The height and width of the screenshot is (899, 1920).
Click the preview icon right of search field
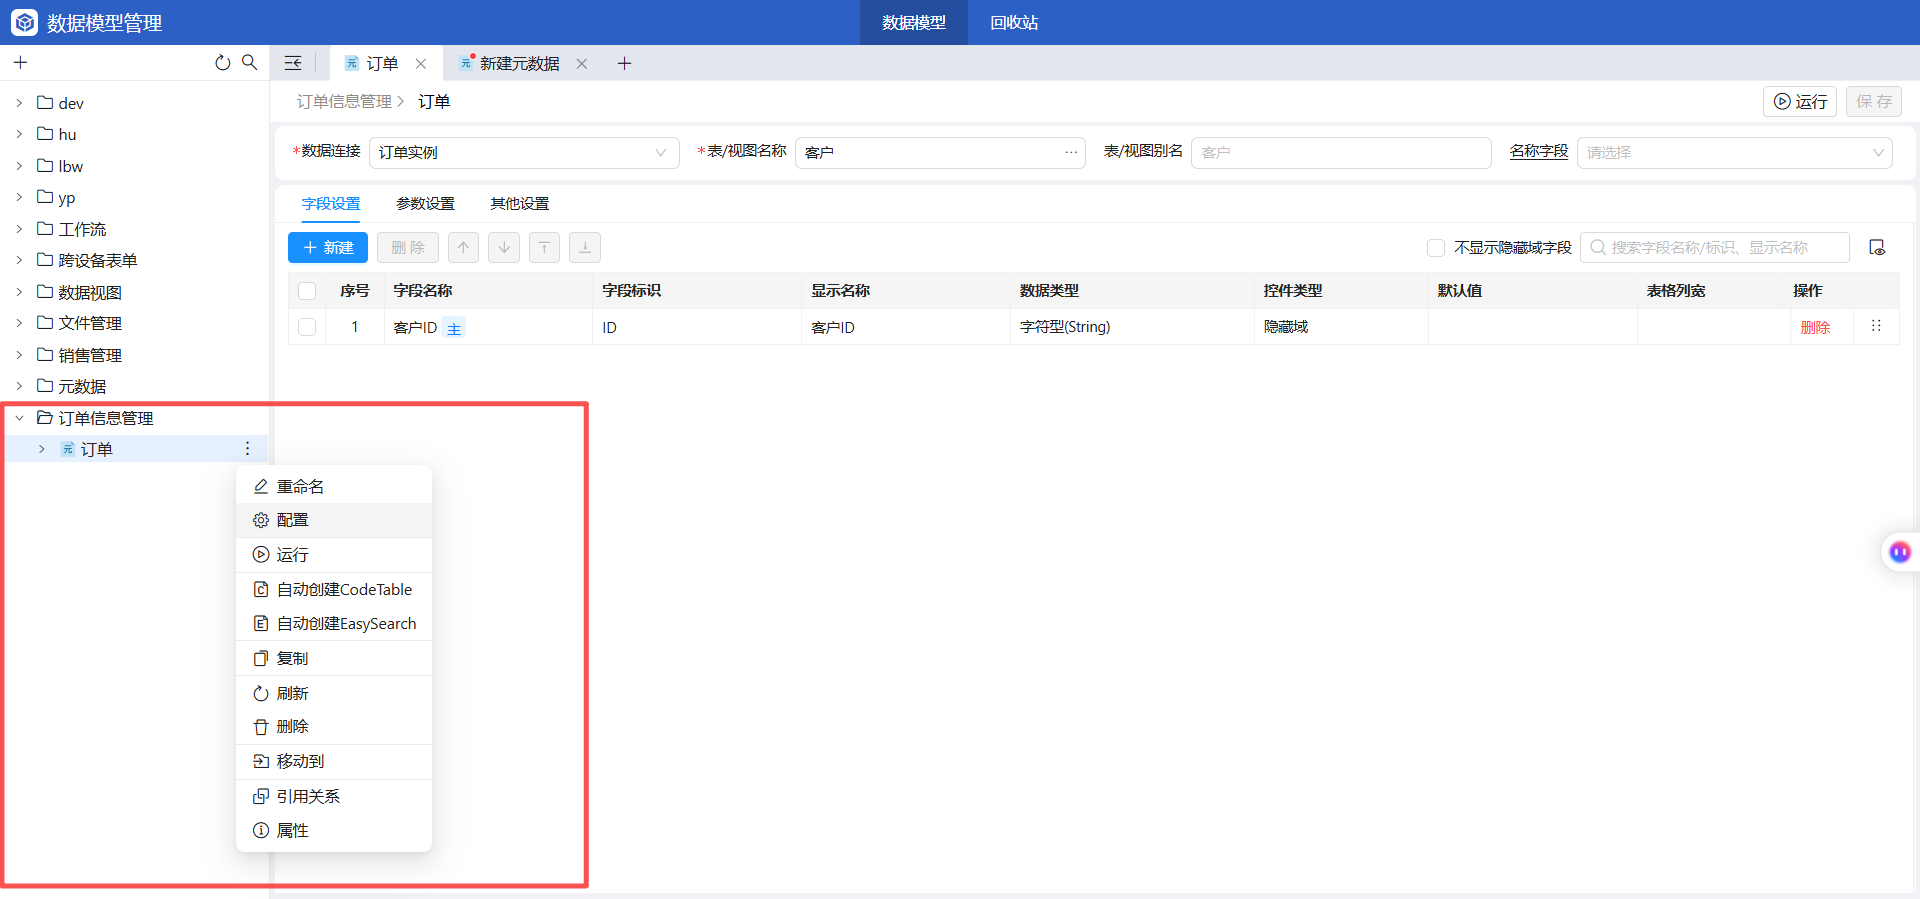pos(1877,247)
